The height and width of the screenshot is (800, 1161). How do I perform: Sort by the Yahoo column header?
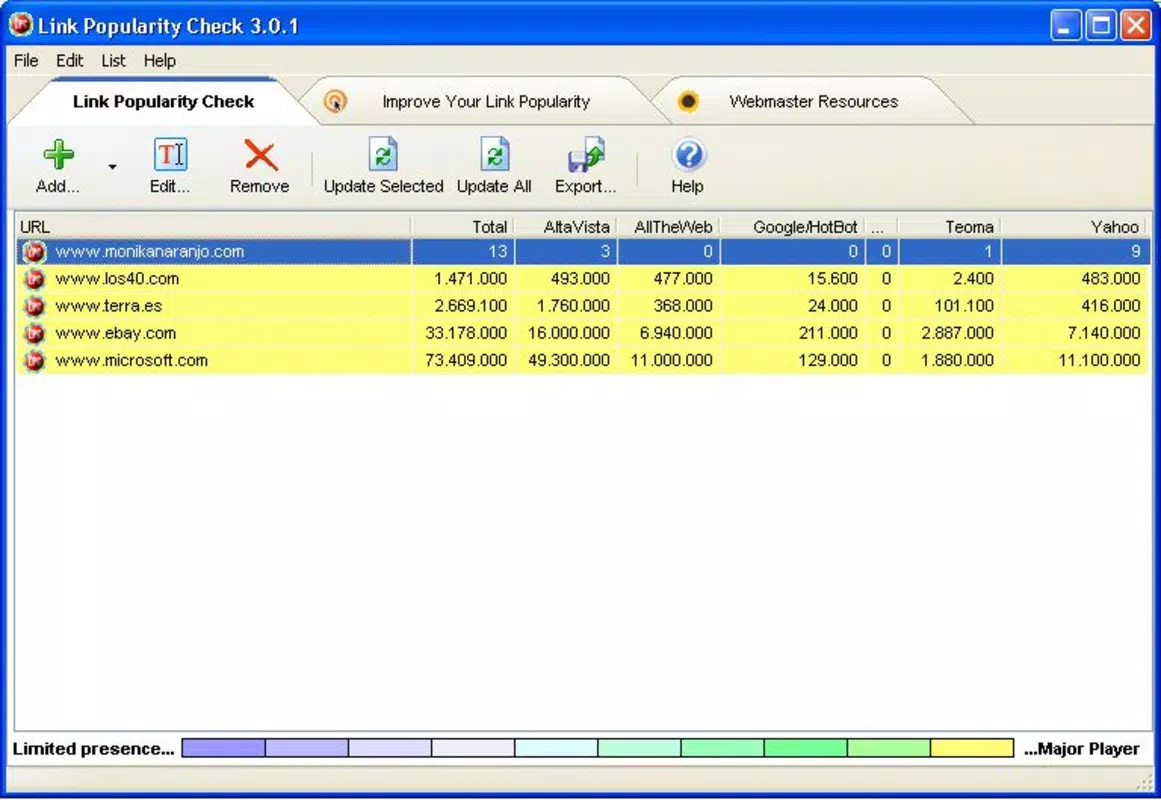tap(1075, 227)
